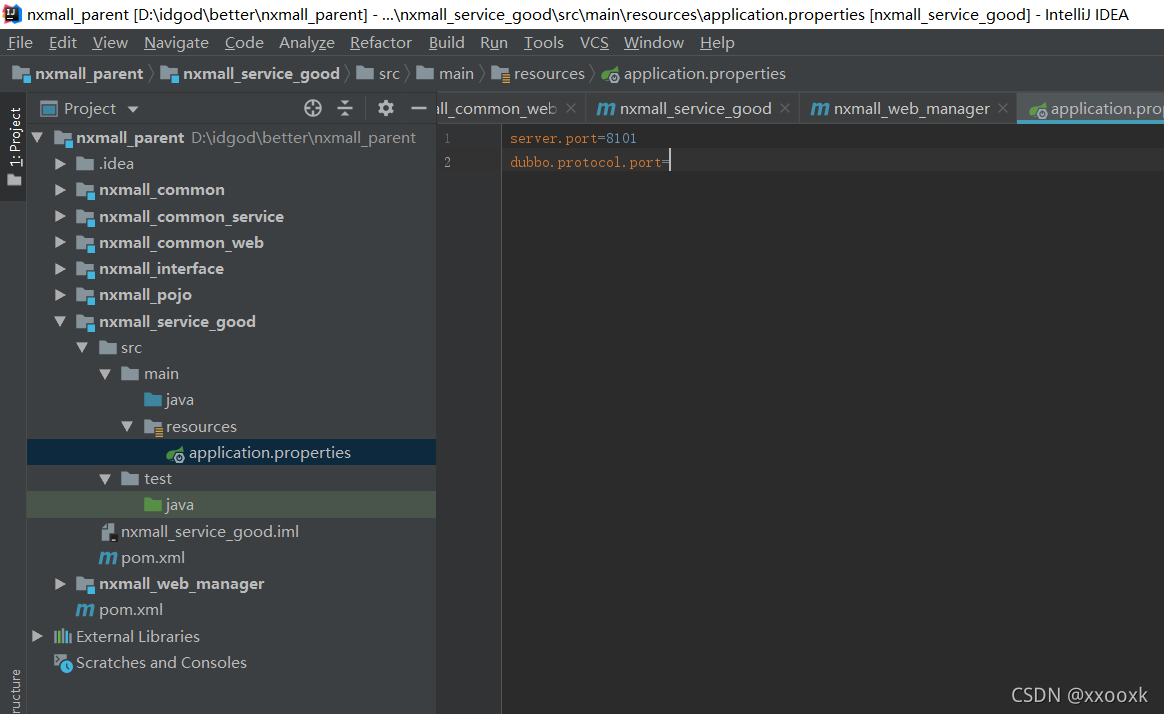Click the locate current file crosshair icon
The image size is (1164, 714).
(x=313, y=108)
